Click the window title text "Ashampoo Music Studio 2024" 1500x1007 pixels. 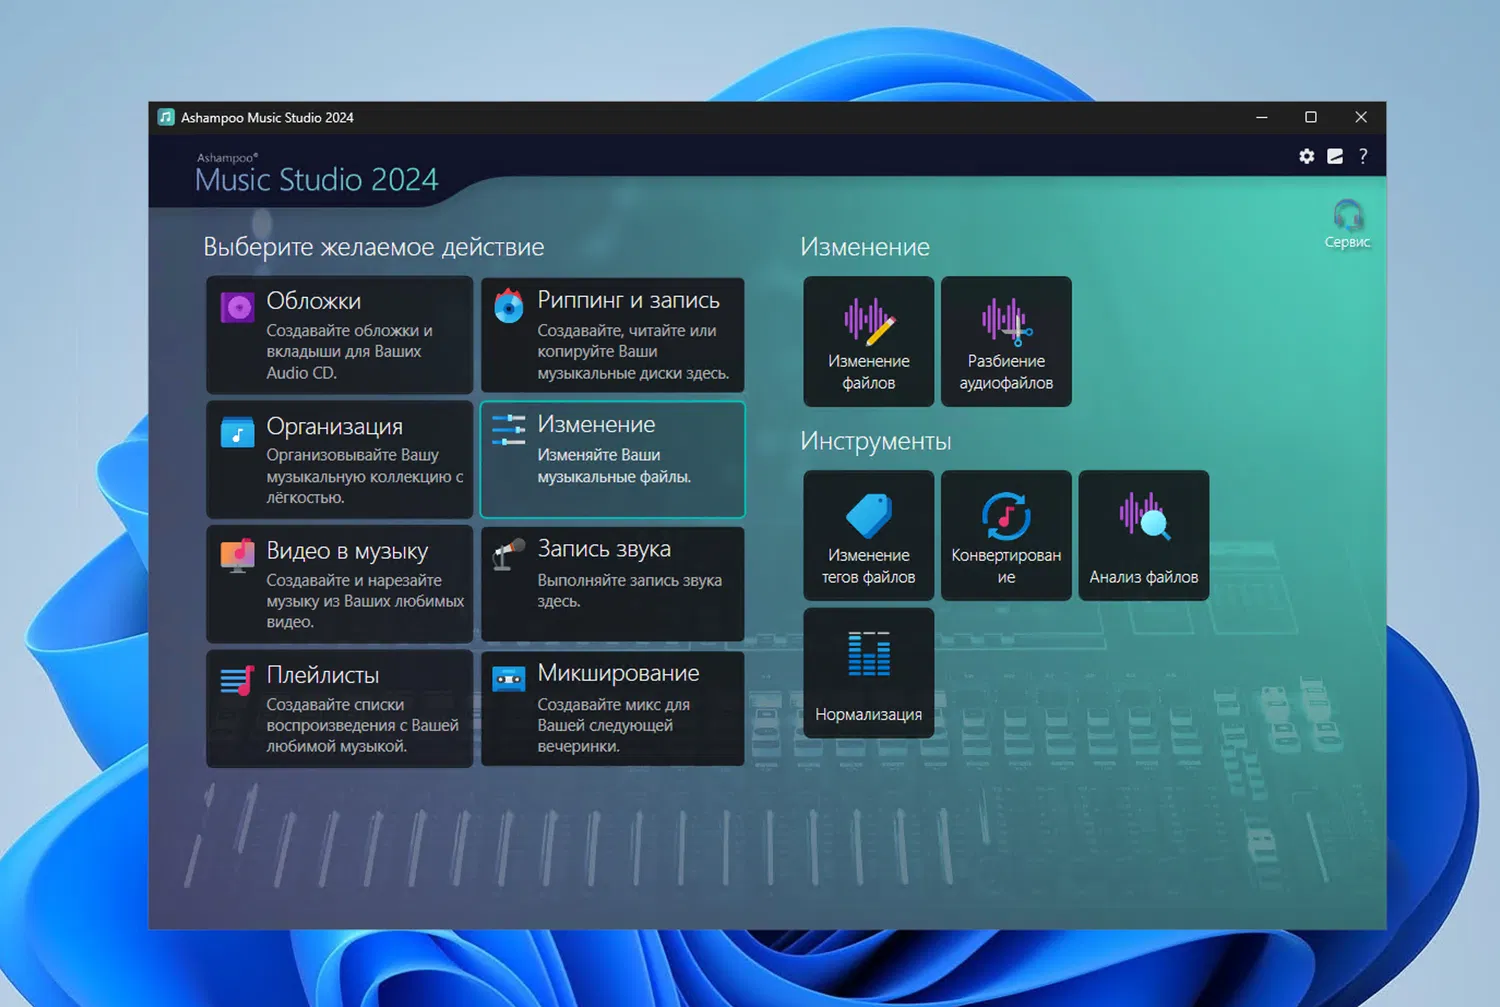[267, 117]
